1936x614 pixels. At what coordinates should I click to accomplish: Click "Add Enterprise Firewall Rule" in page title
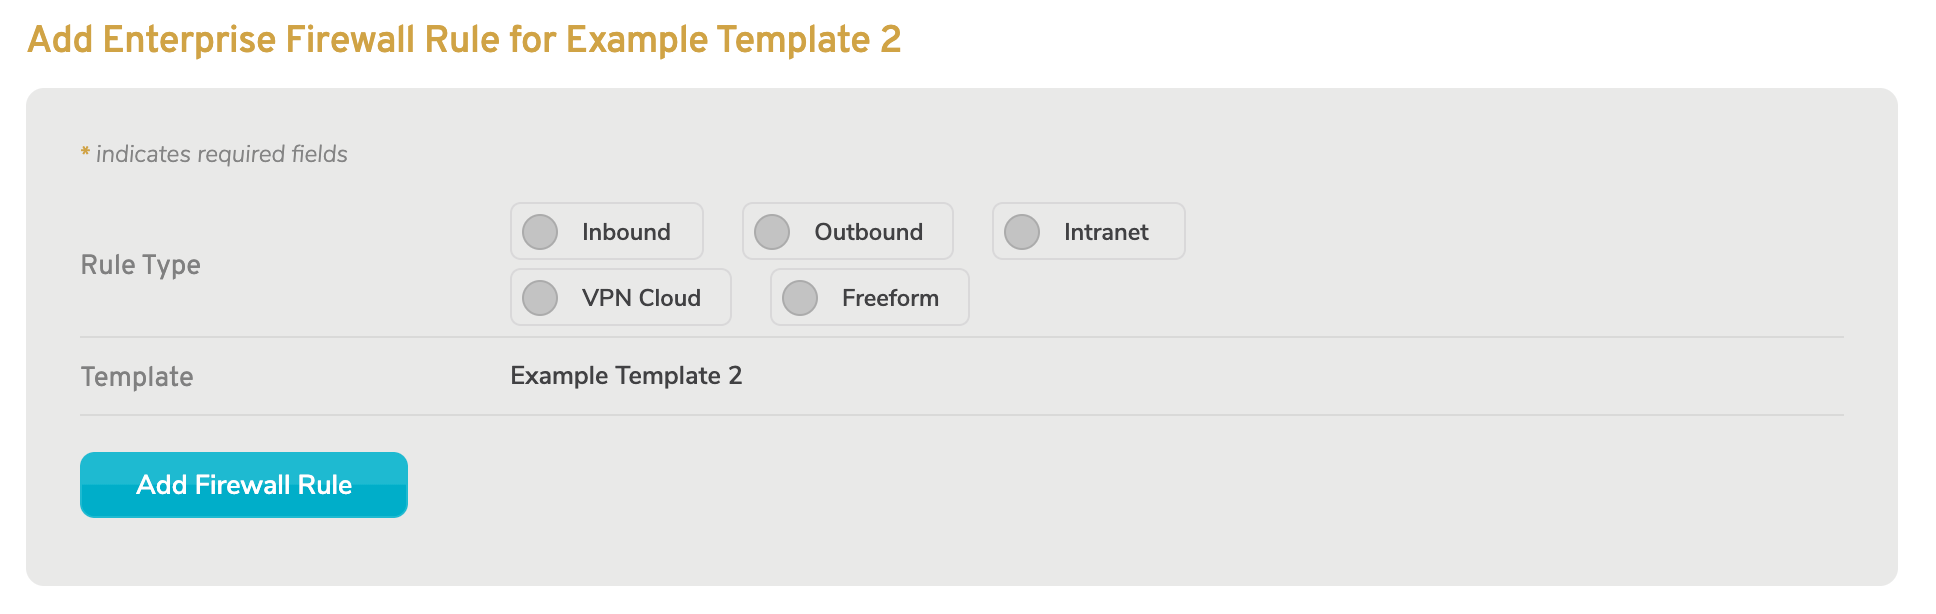click(264, 40)
